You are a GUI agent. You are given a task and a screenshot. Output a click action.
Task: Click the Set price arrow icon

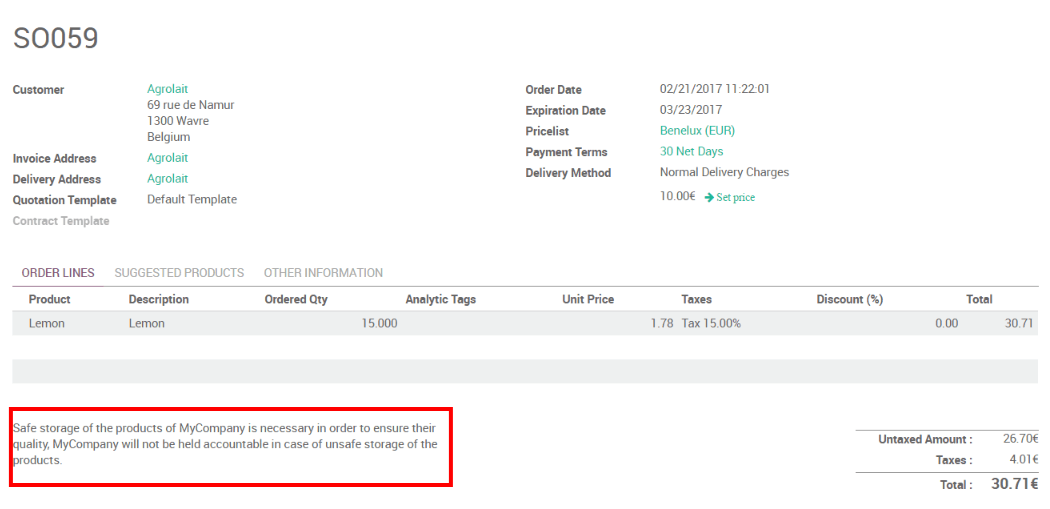(x=709, y=198)
